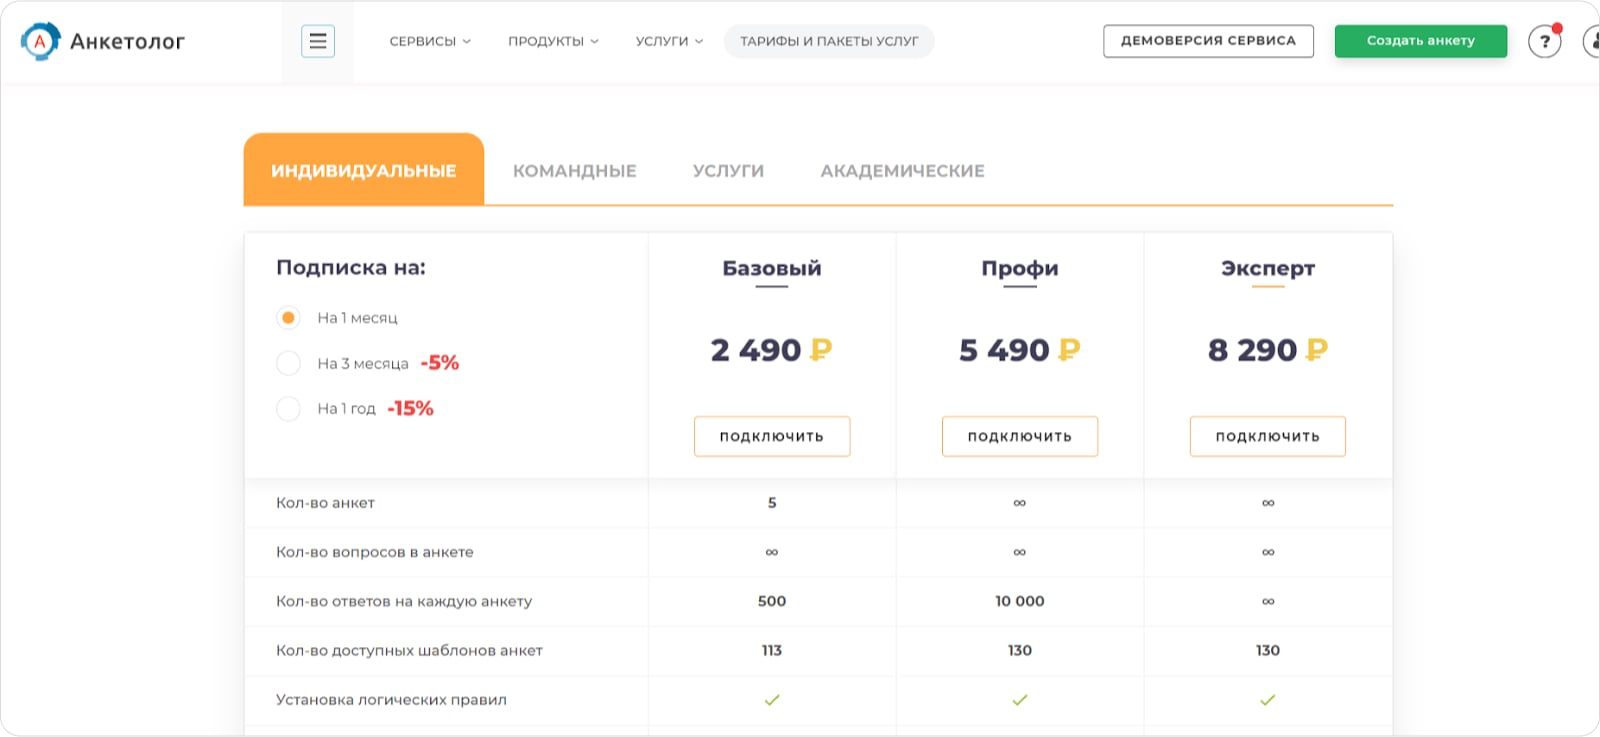The width and height of the screenshot is (1600, 737).
Task: Click the checkmark for logic rules in Базовый column
Action: 771,700
